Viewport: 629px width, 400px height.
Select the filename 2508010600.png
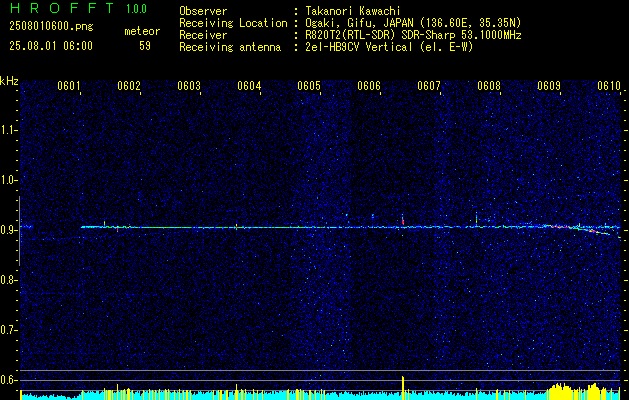[51, 27]
